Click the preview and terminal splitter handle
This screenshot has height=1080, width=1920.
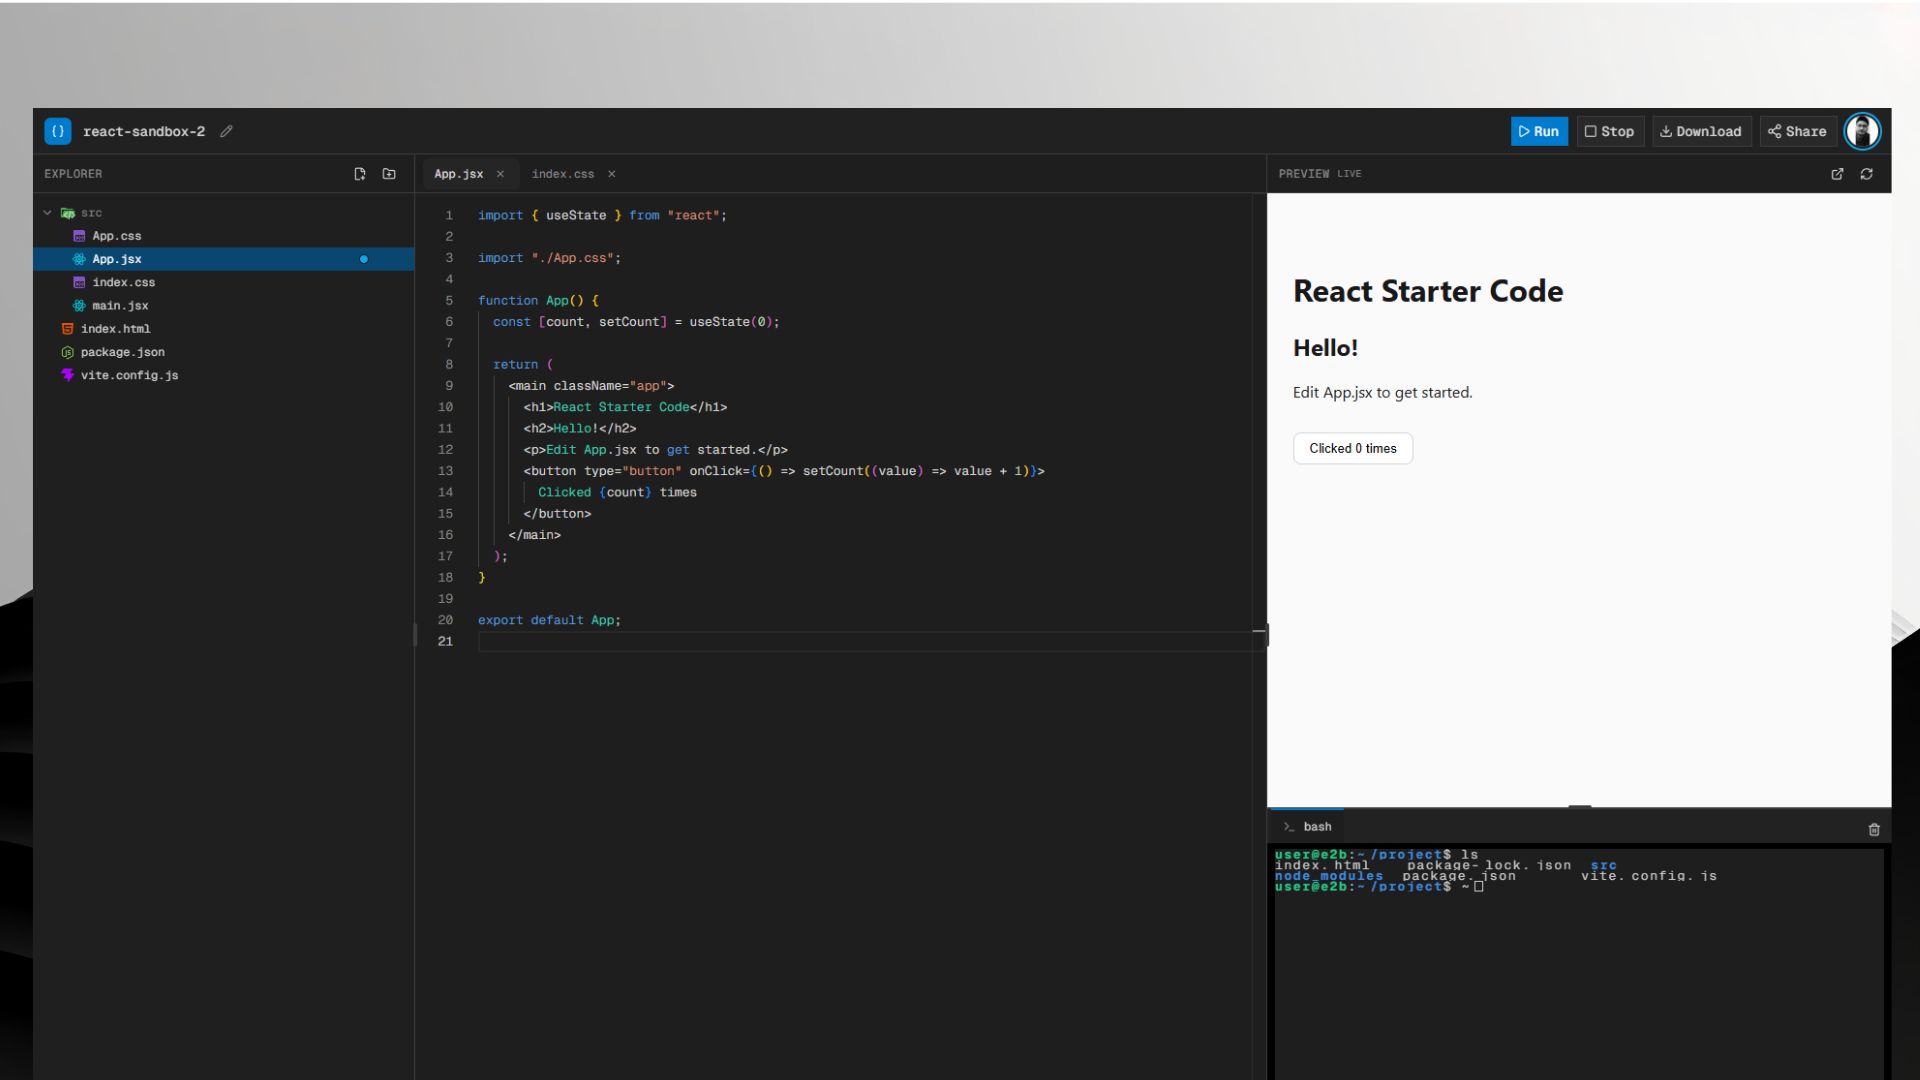(x=1579, y=806)
